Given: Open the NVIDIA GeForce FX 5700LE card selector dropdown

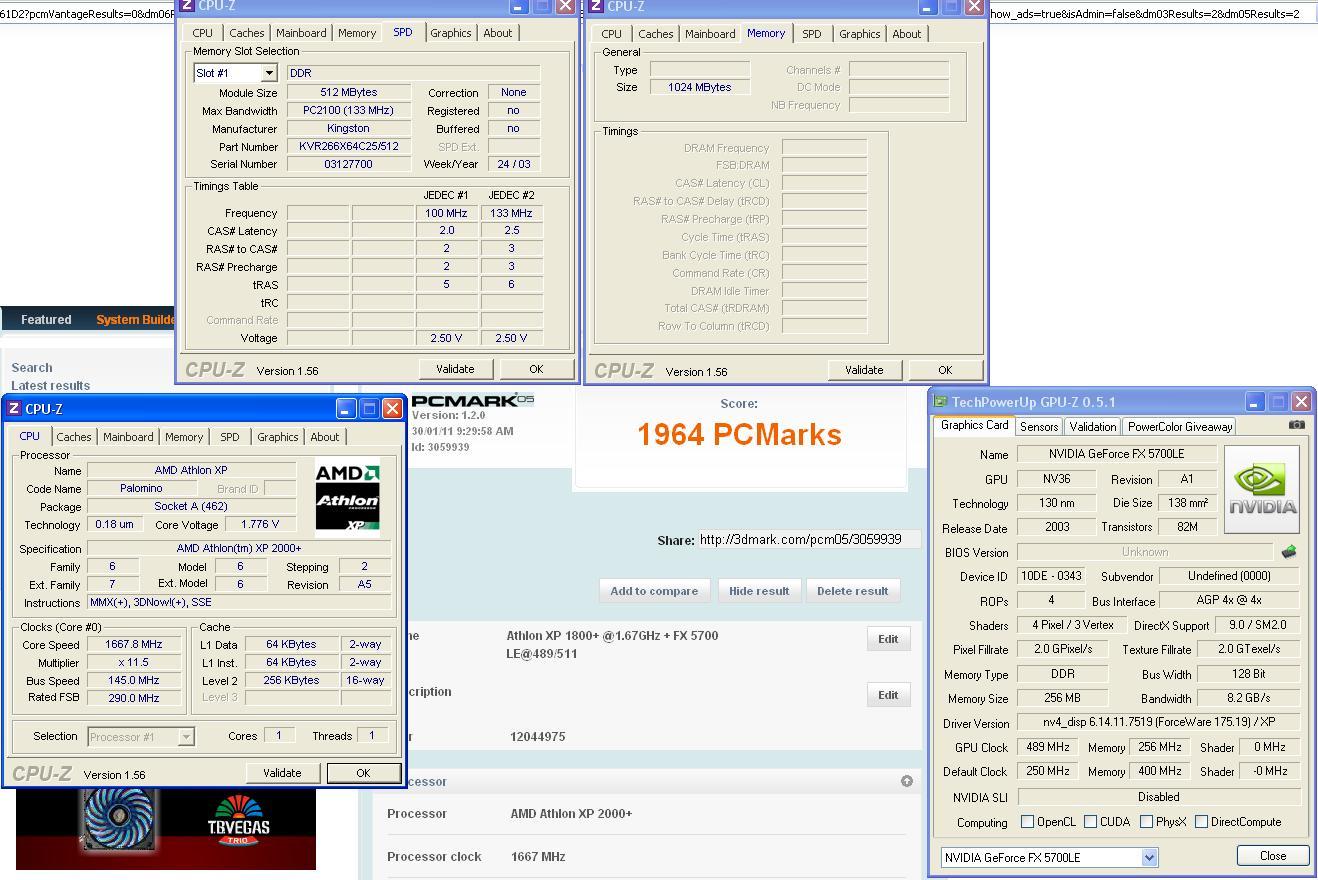Looking at the screenshot, I should [x=1149, y=857].
